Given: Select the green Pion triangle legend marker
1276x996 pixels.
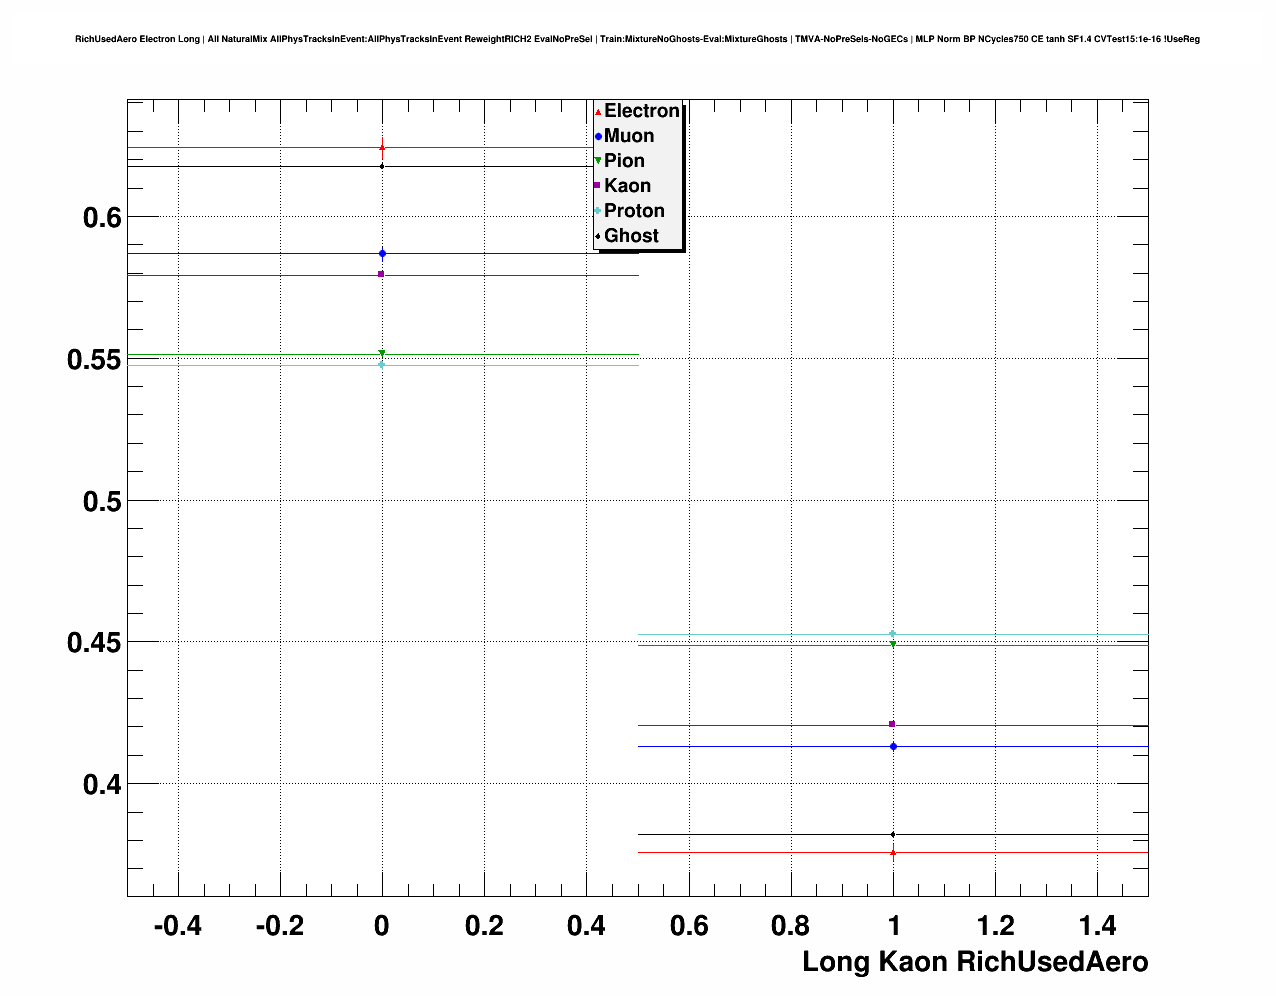Looking at the screenshot, I should click(x=598, y=161).
